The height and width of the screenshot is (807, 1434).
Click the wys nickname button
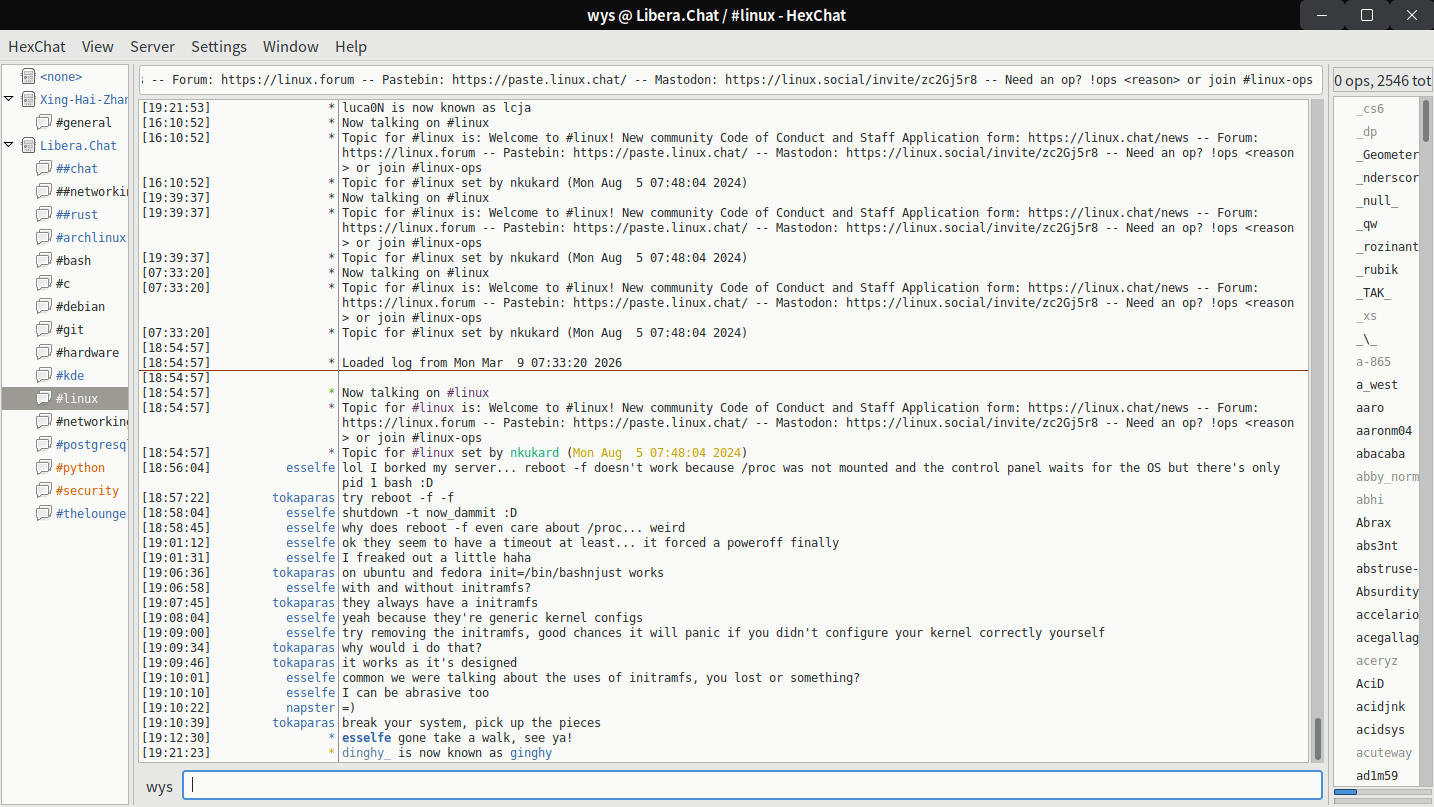[159, 786]
